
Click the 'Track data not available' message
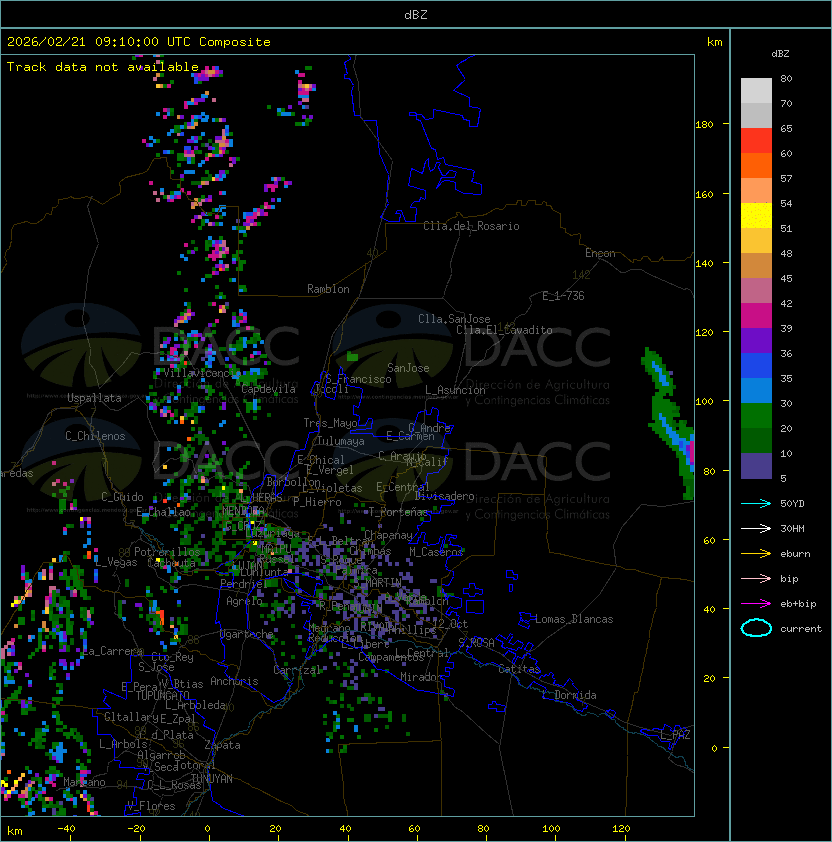coord(103,67)
